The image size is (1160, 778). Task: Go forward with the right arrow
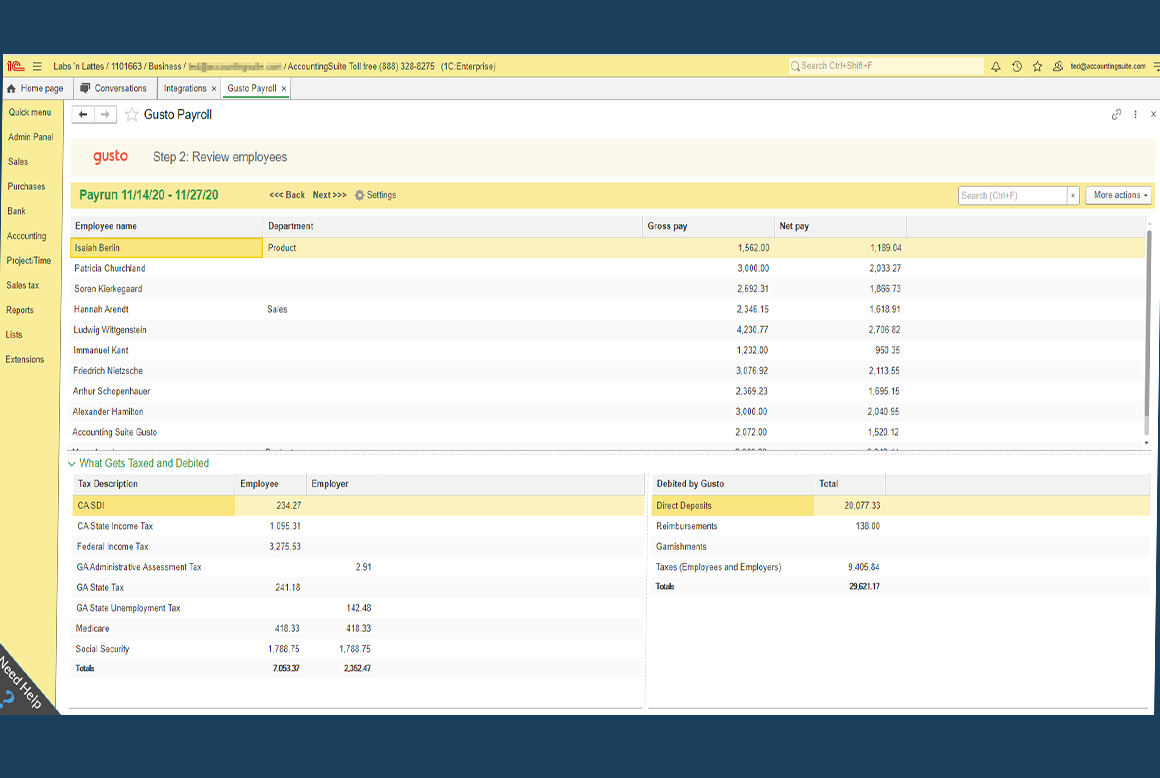point(105,115)
